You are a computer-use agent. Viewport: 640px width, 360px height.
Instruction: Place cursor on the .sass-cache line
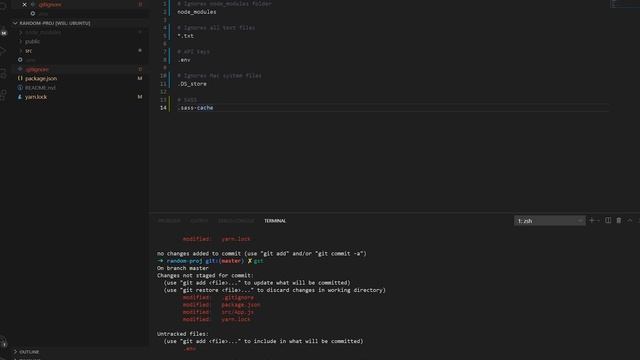196,108
